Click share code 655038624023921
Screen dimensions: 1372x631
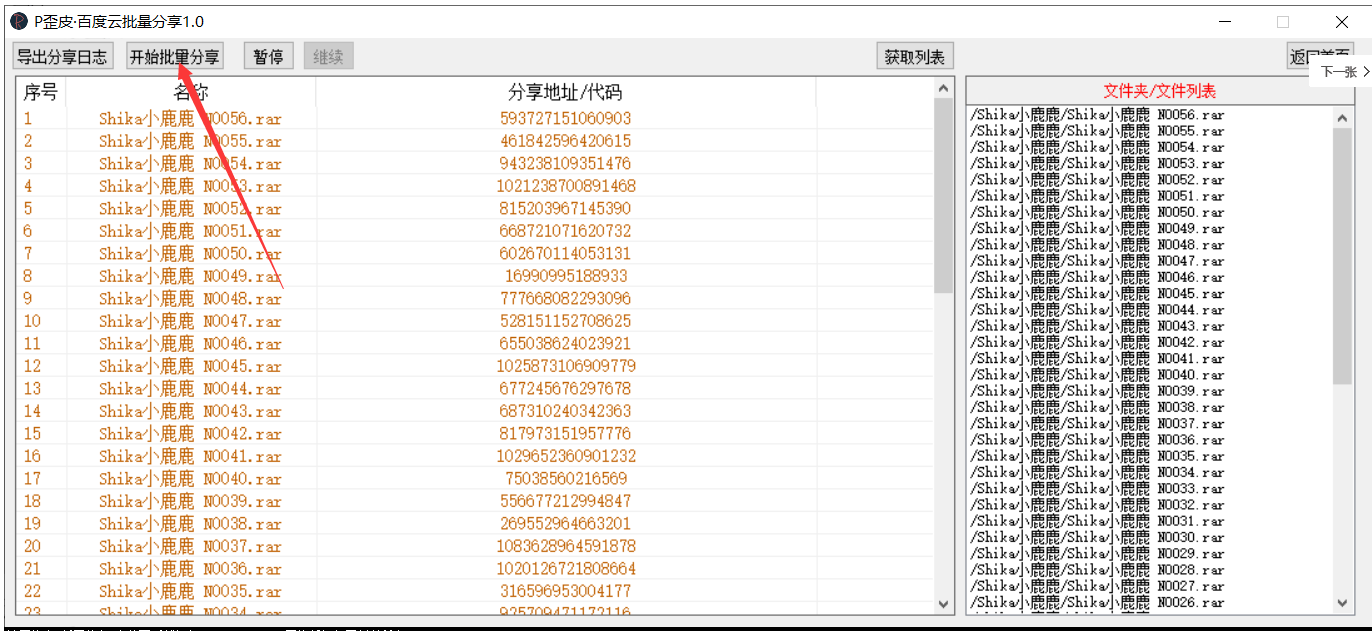coord(565,344)
